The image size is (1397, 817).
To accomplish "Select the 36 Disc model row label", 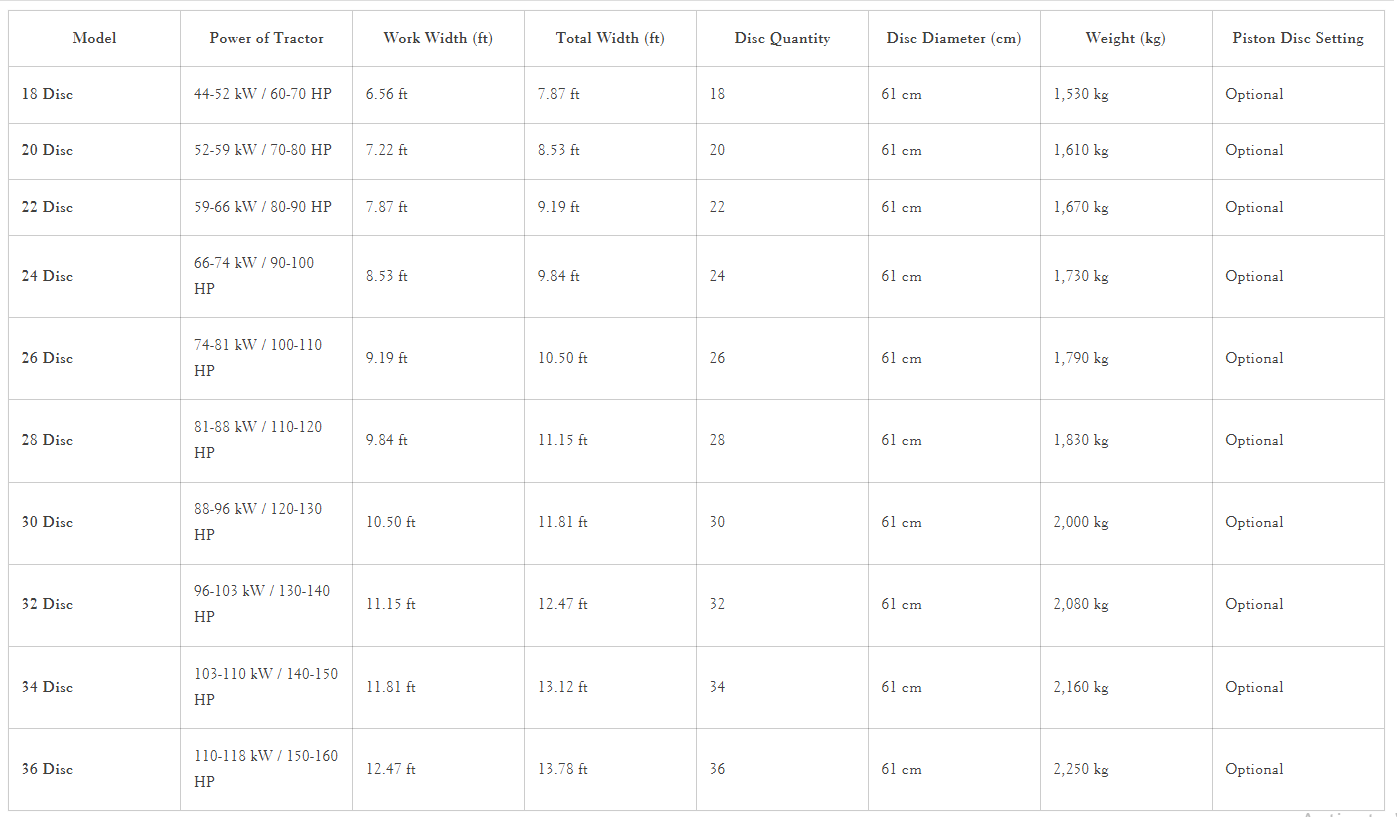I will (47, 769).
